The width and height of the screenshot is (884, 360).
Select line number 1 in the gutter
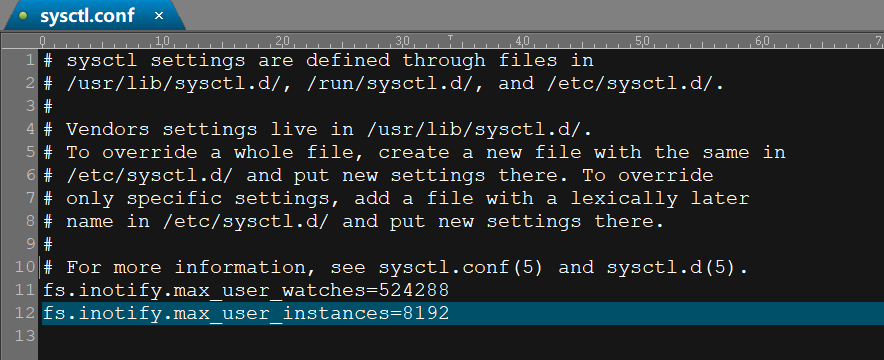pyautogui.click(x=30, y=60)
